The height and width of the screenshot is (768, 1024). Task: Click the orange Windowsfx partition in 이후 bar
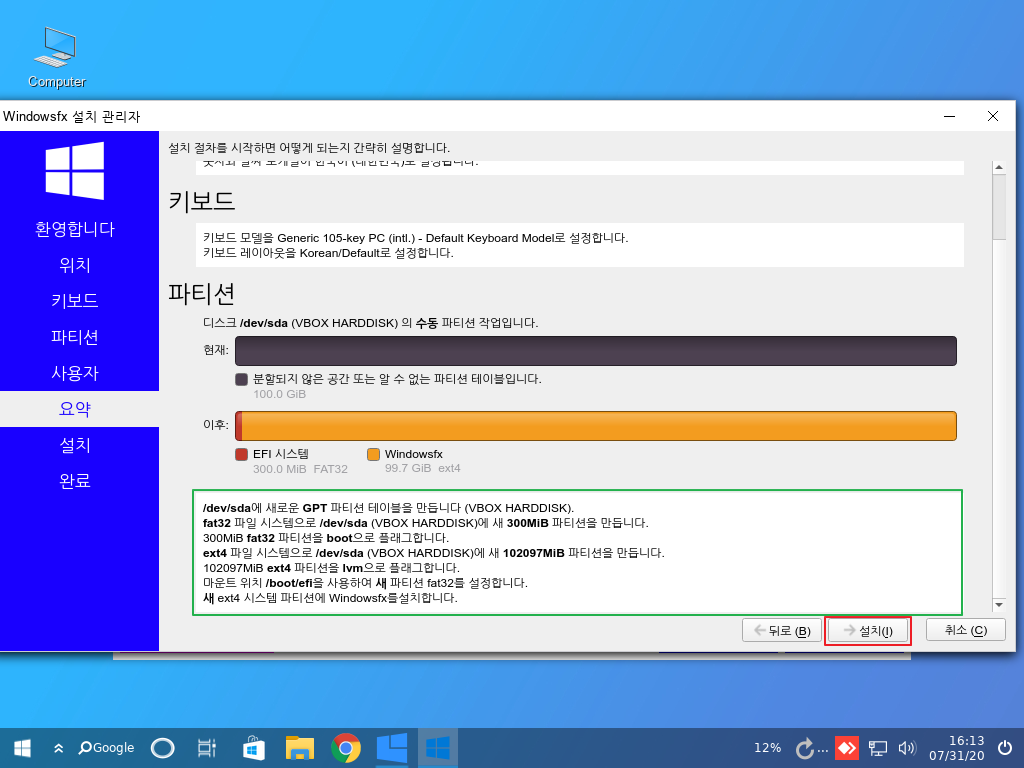599,426
